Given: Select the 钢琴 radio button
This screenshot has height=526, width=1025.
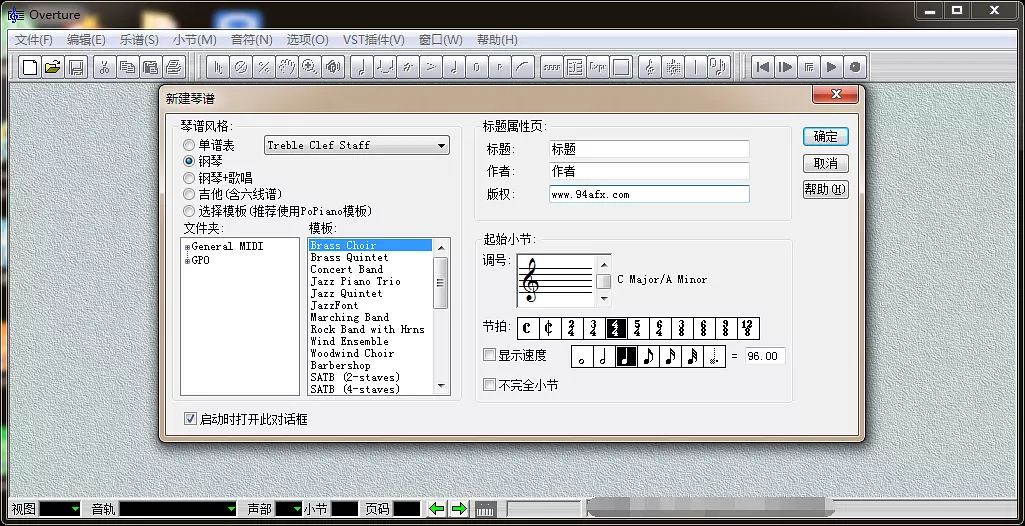Looking at the screenshot, I should [189, 161].
